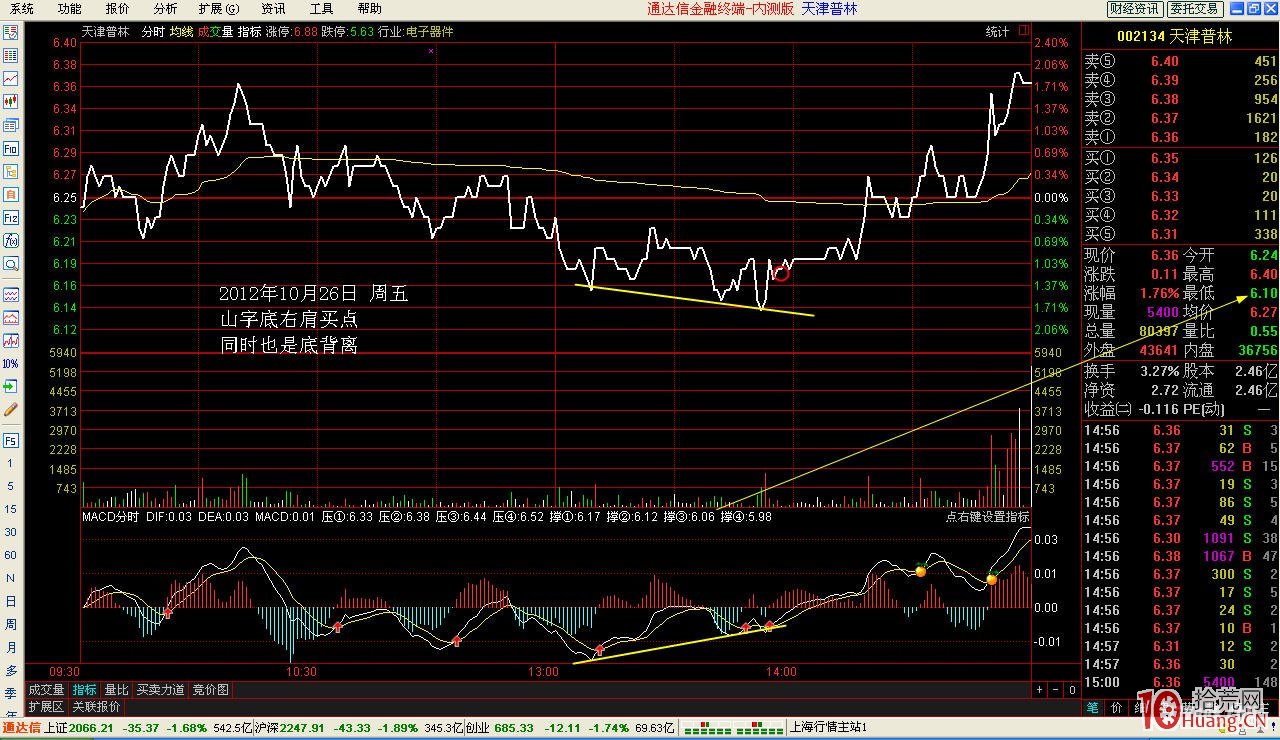1280x740 pixels.
Task: Open the 分析 menu
Action: coord(165,9)
